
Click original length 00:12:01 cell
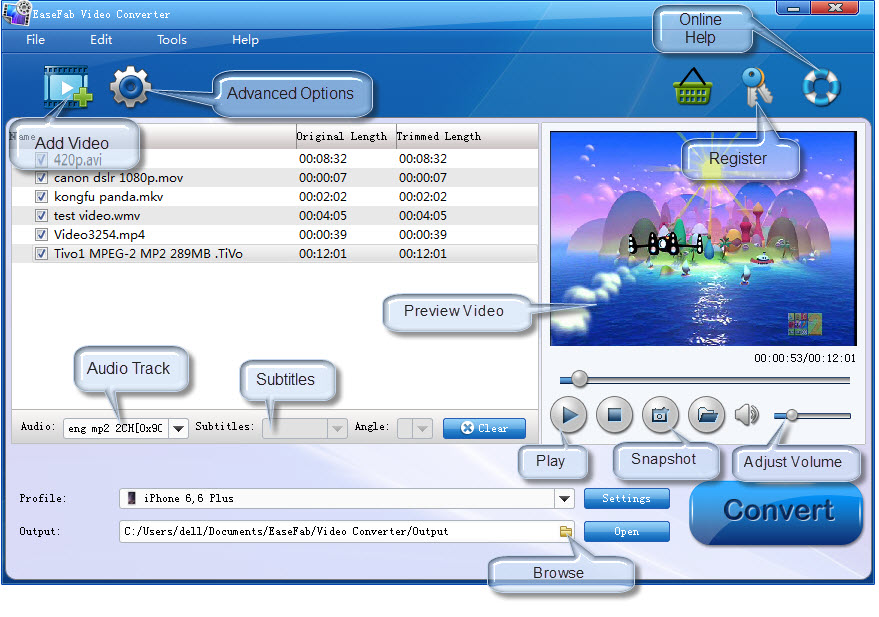point(323,253)
